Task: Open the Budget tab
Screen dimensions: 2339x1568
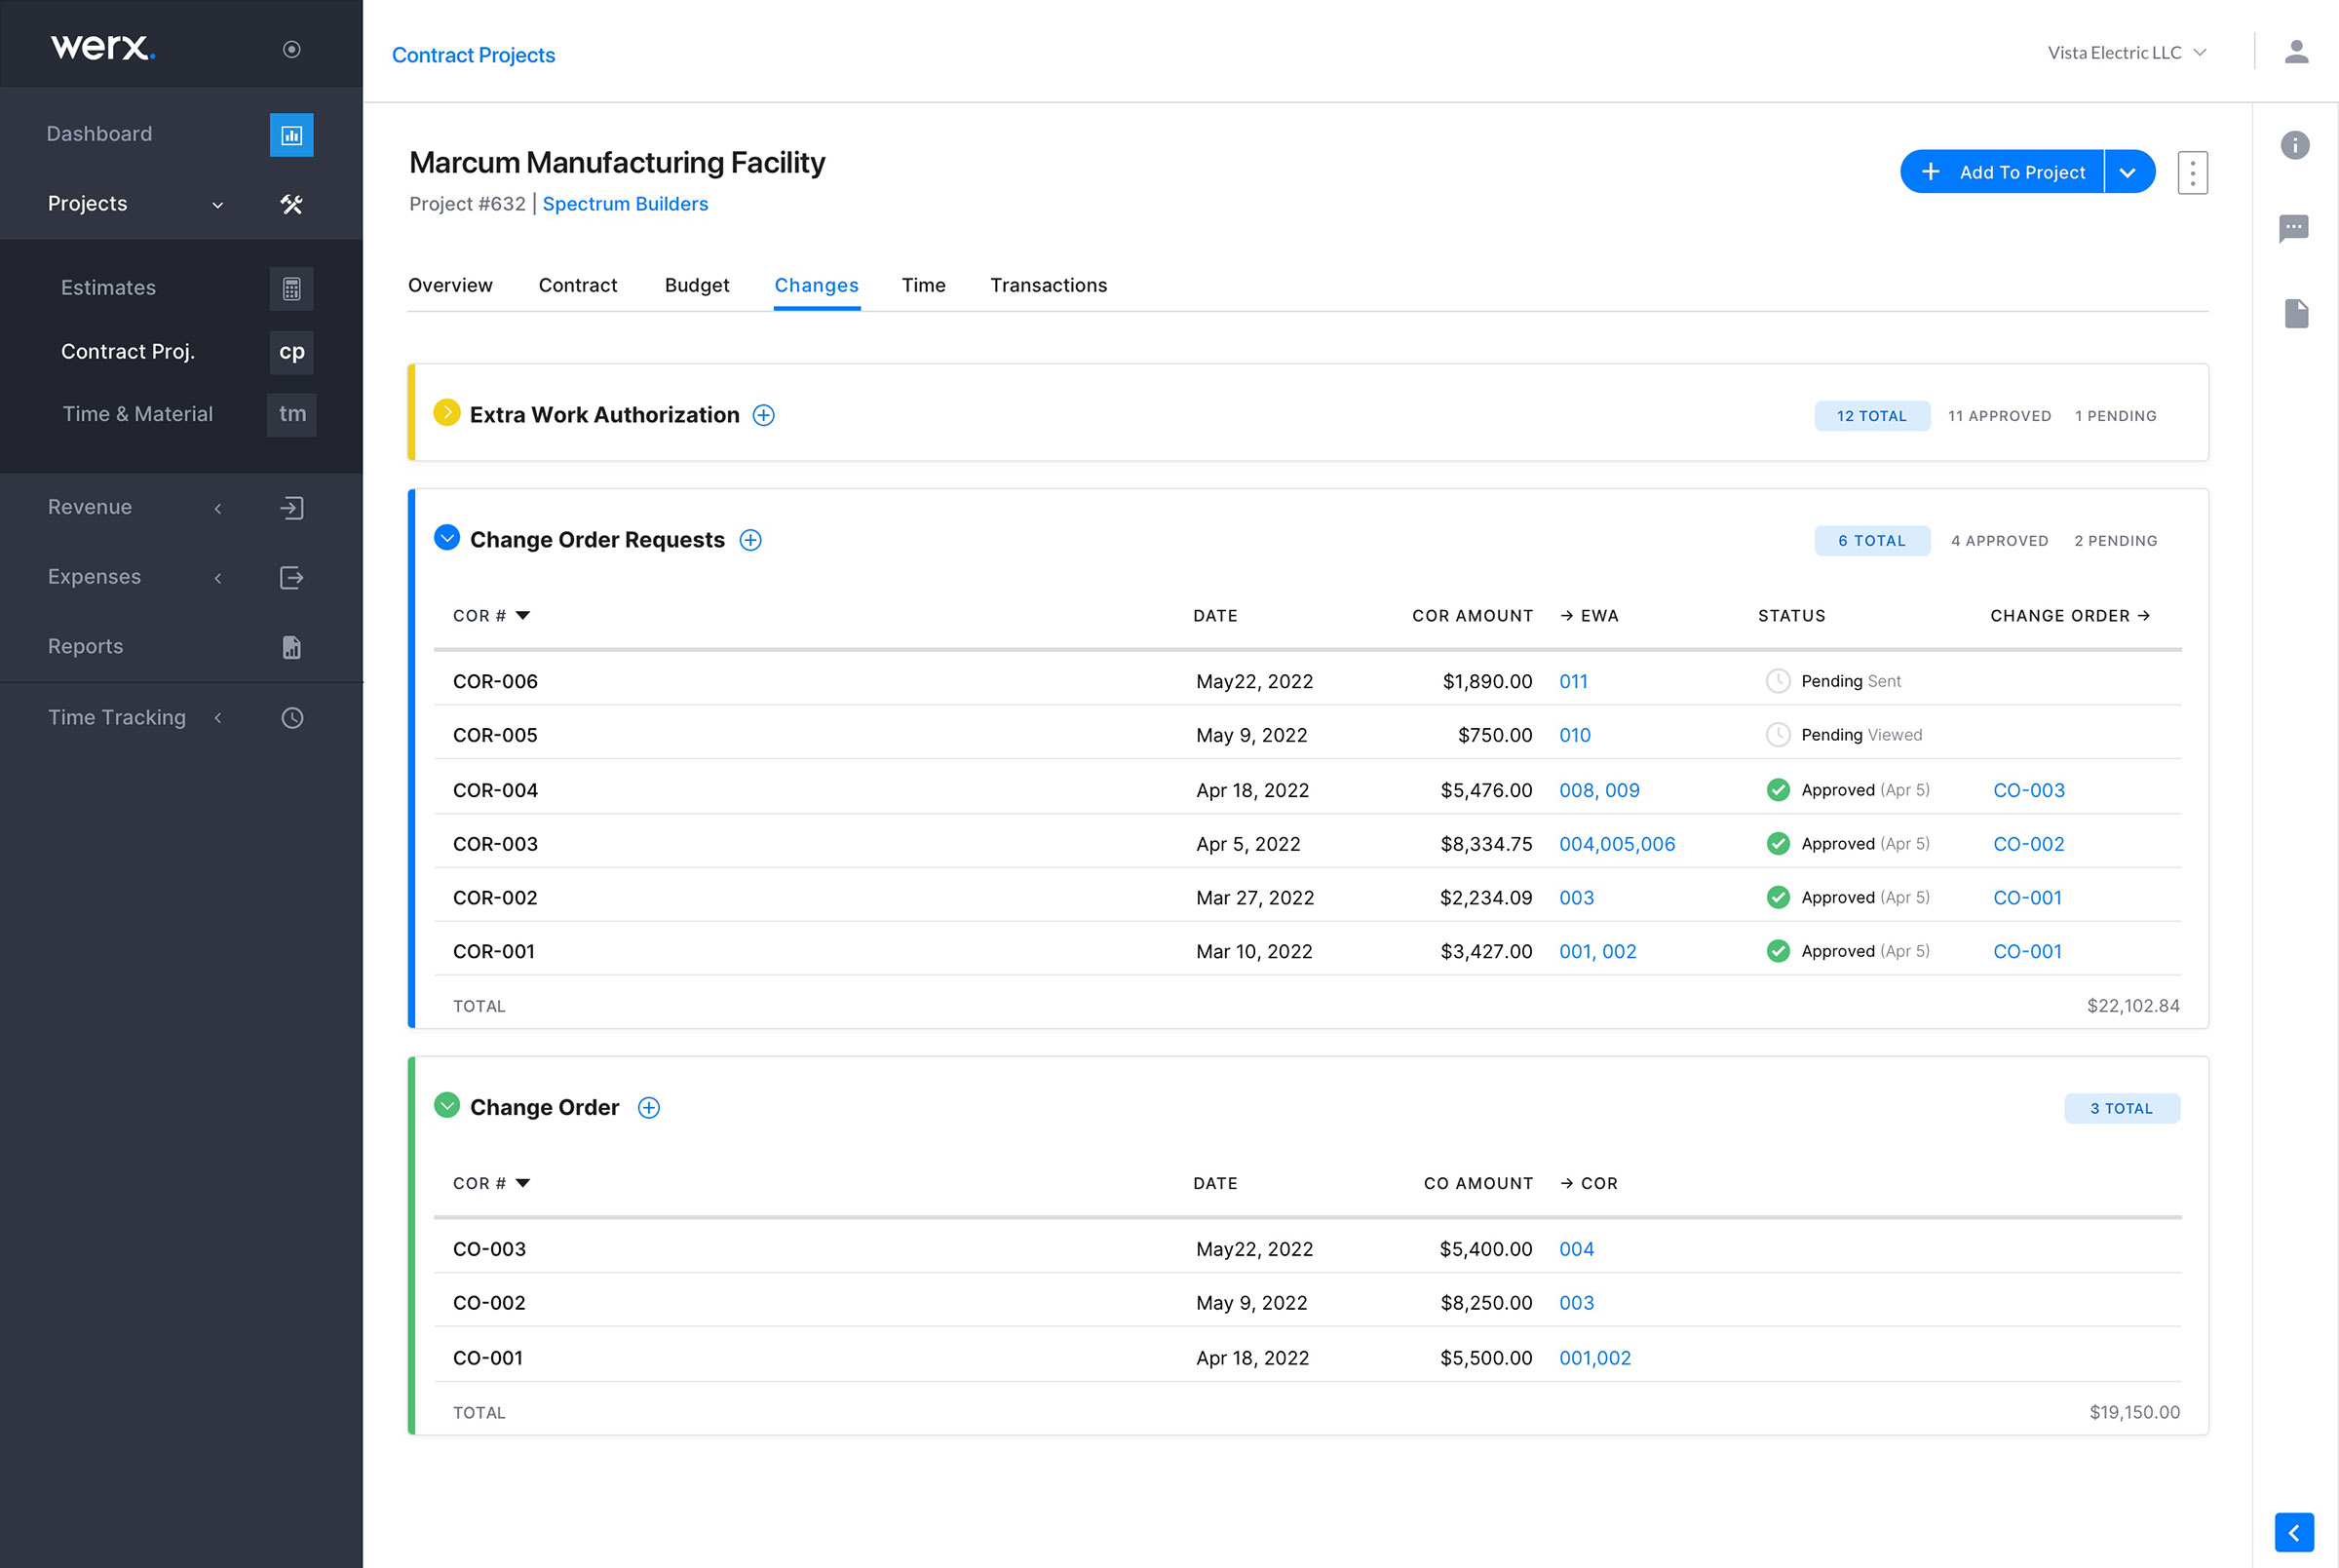Action: pos(696,285)
